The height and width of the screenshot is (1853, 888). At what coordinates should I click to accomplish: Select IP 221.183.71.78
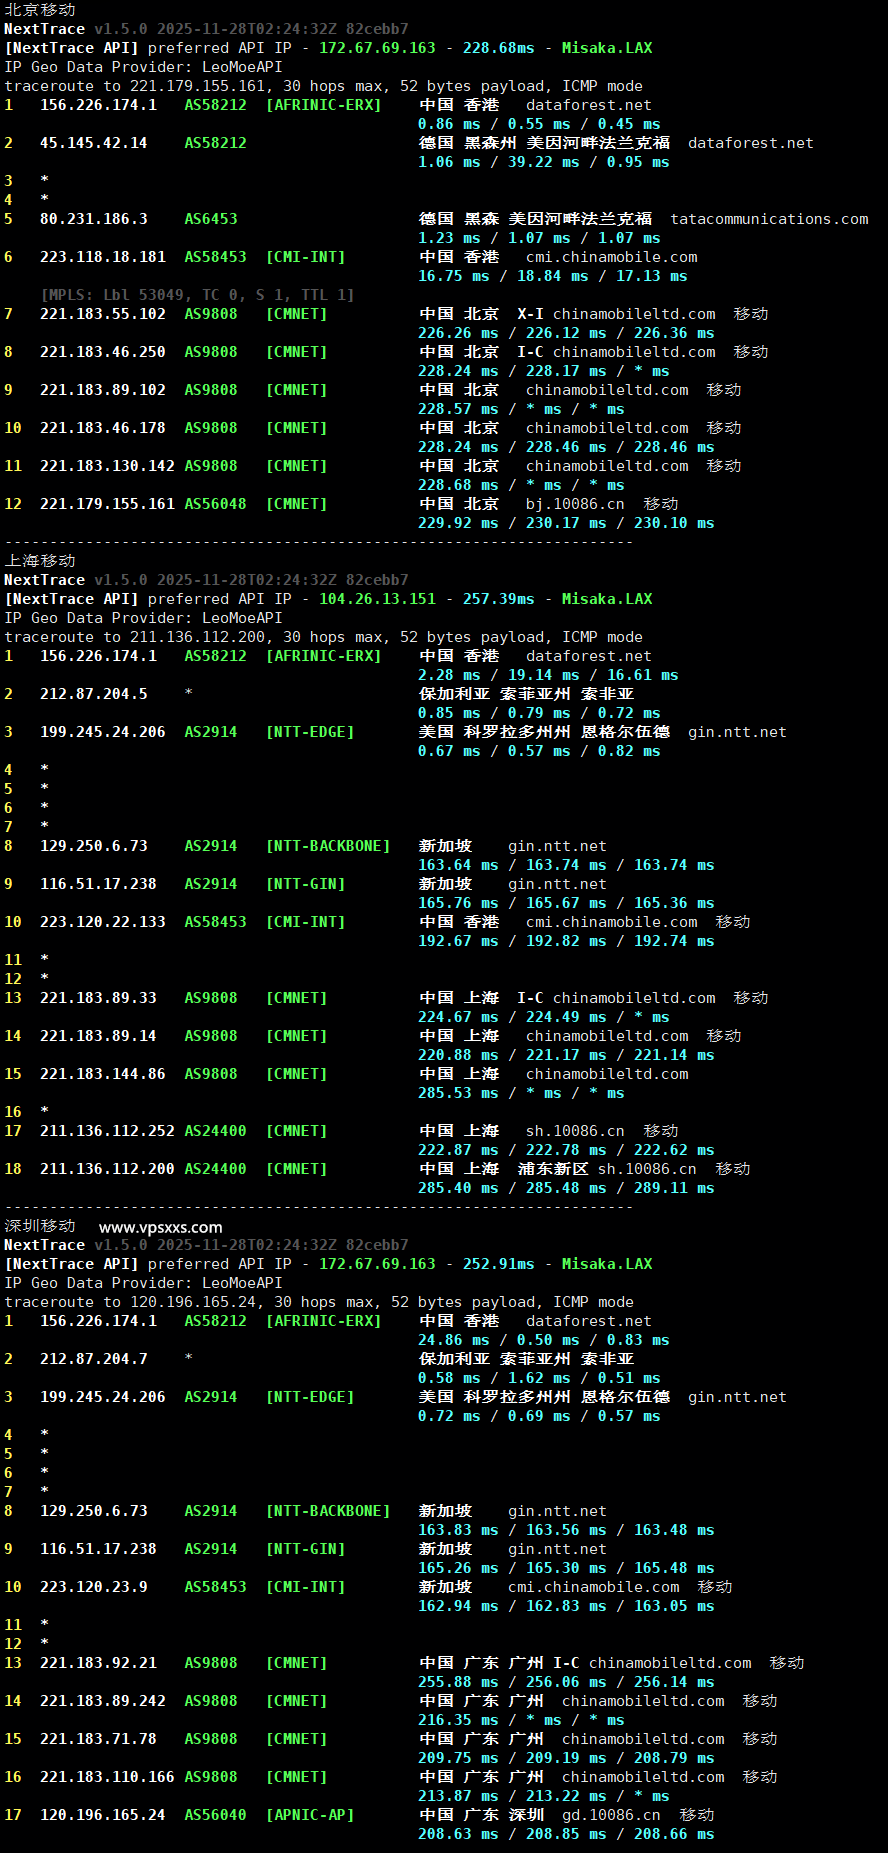pos(98,1739)
